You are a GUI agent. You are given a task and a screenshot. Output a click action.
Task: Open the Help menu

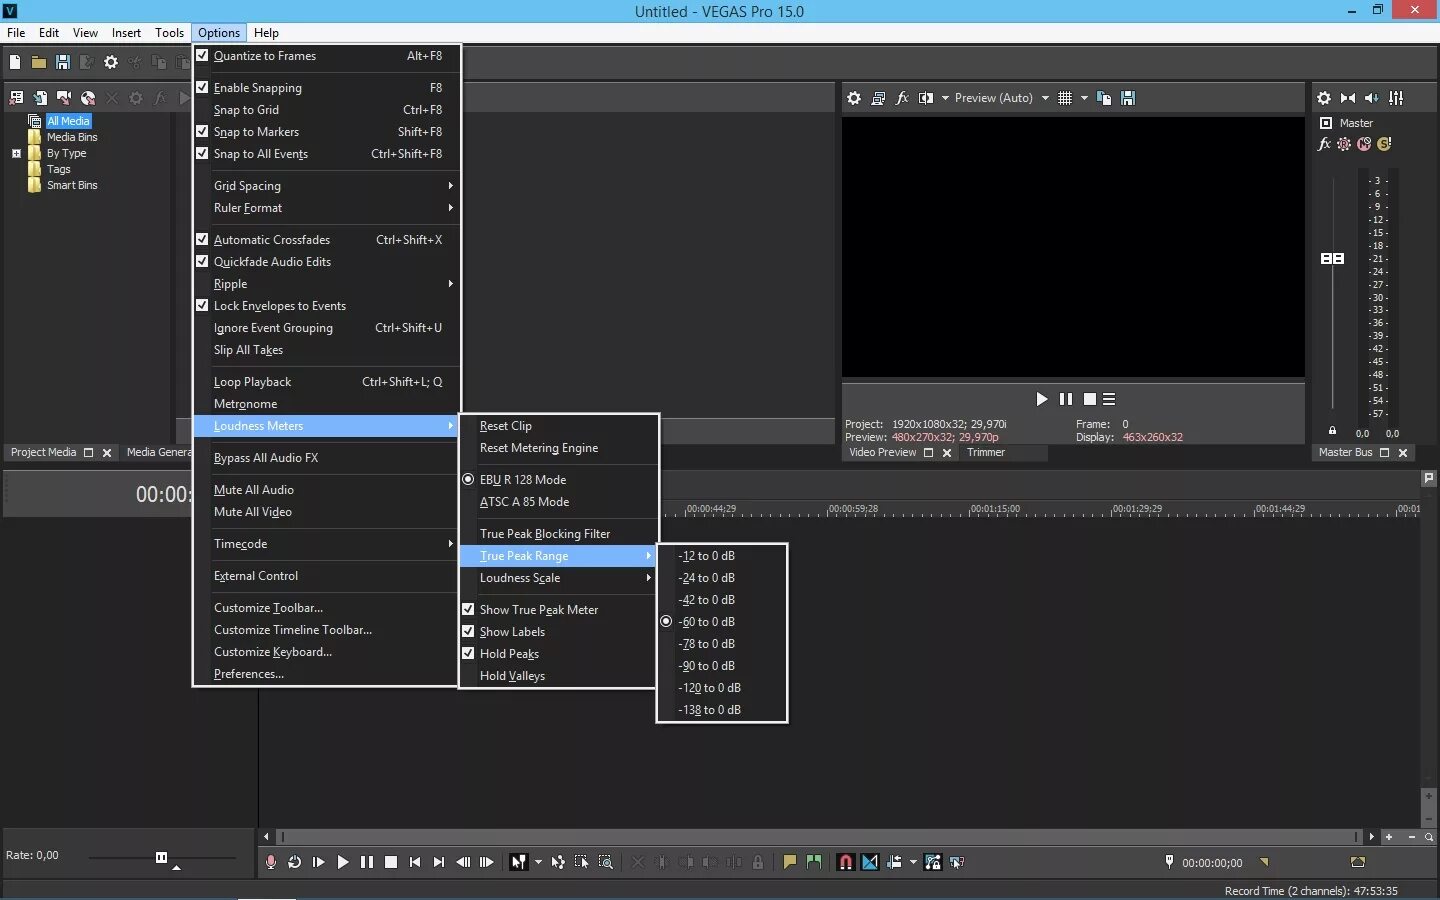[x=266, y=33]
